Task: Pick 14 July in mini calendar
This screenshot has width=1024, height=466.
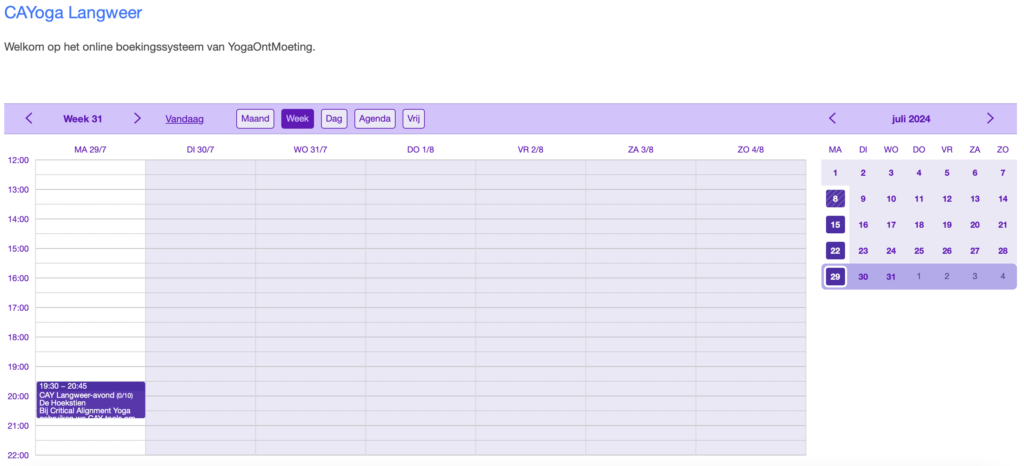Action: coord(1003,199)
